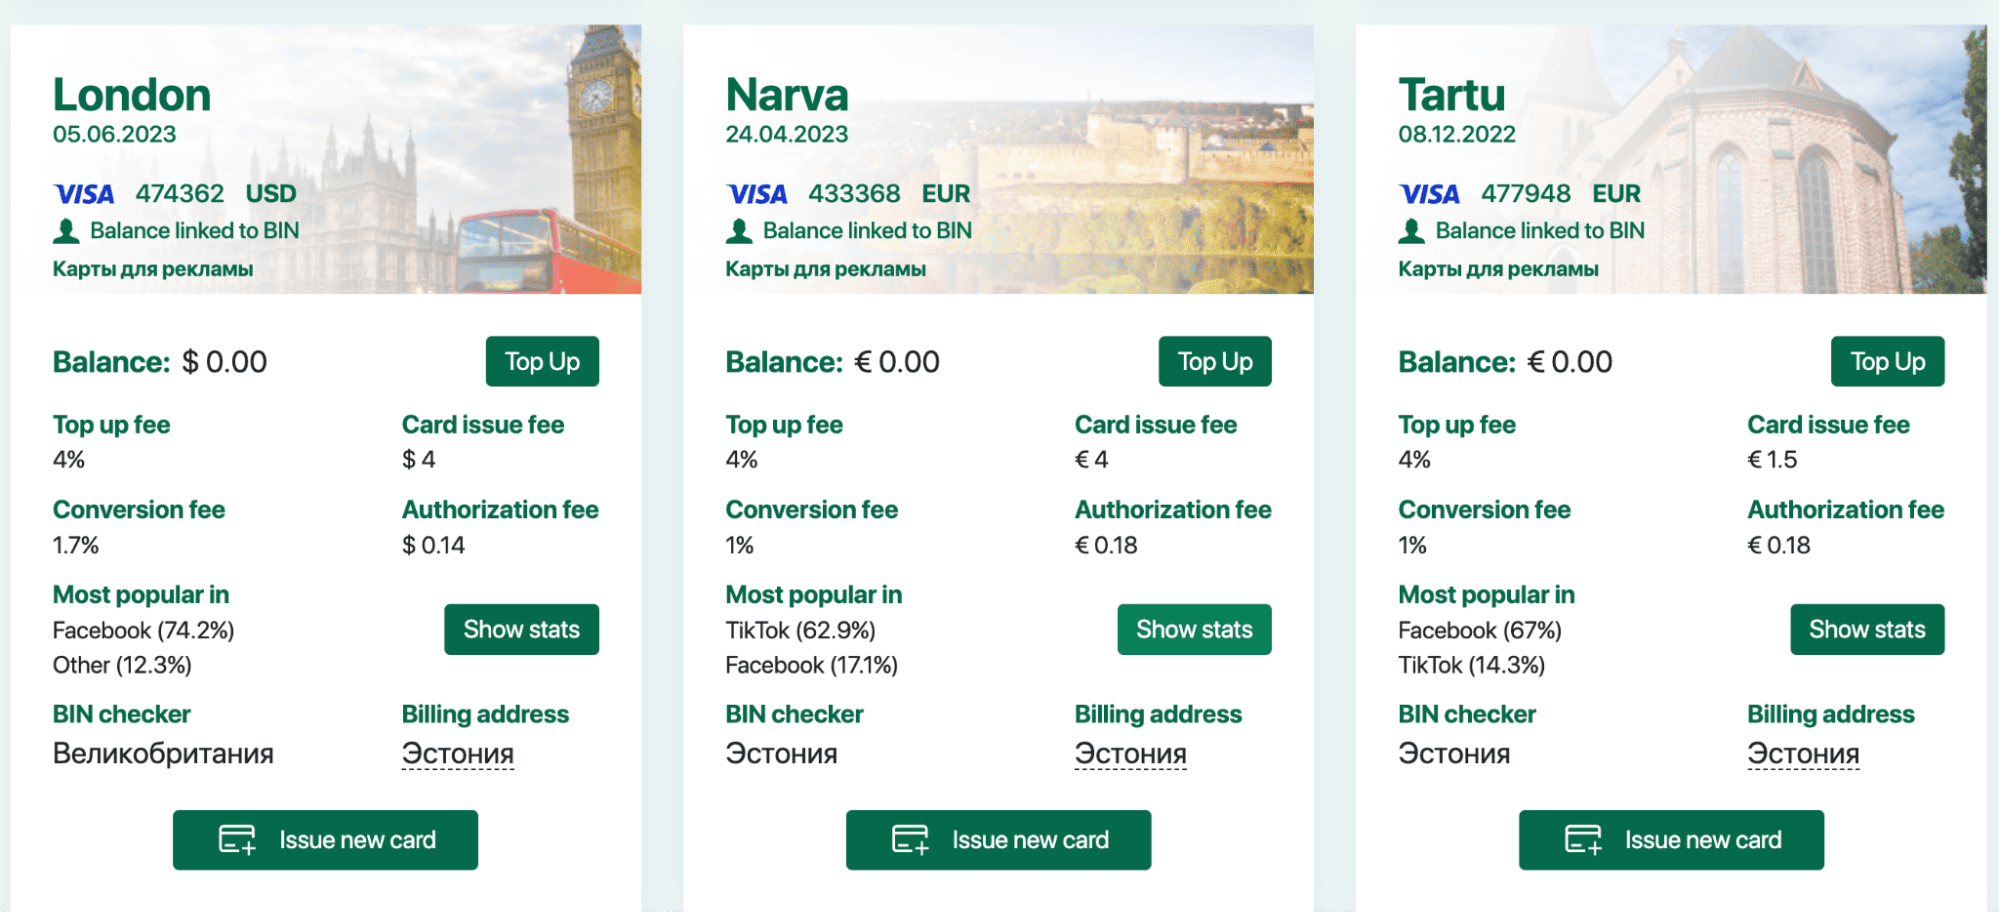
Task: Show stats for the London BIN
Action: click(521, 629)
